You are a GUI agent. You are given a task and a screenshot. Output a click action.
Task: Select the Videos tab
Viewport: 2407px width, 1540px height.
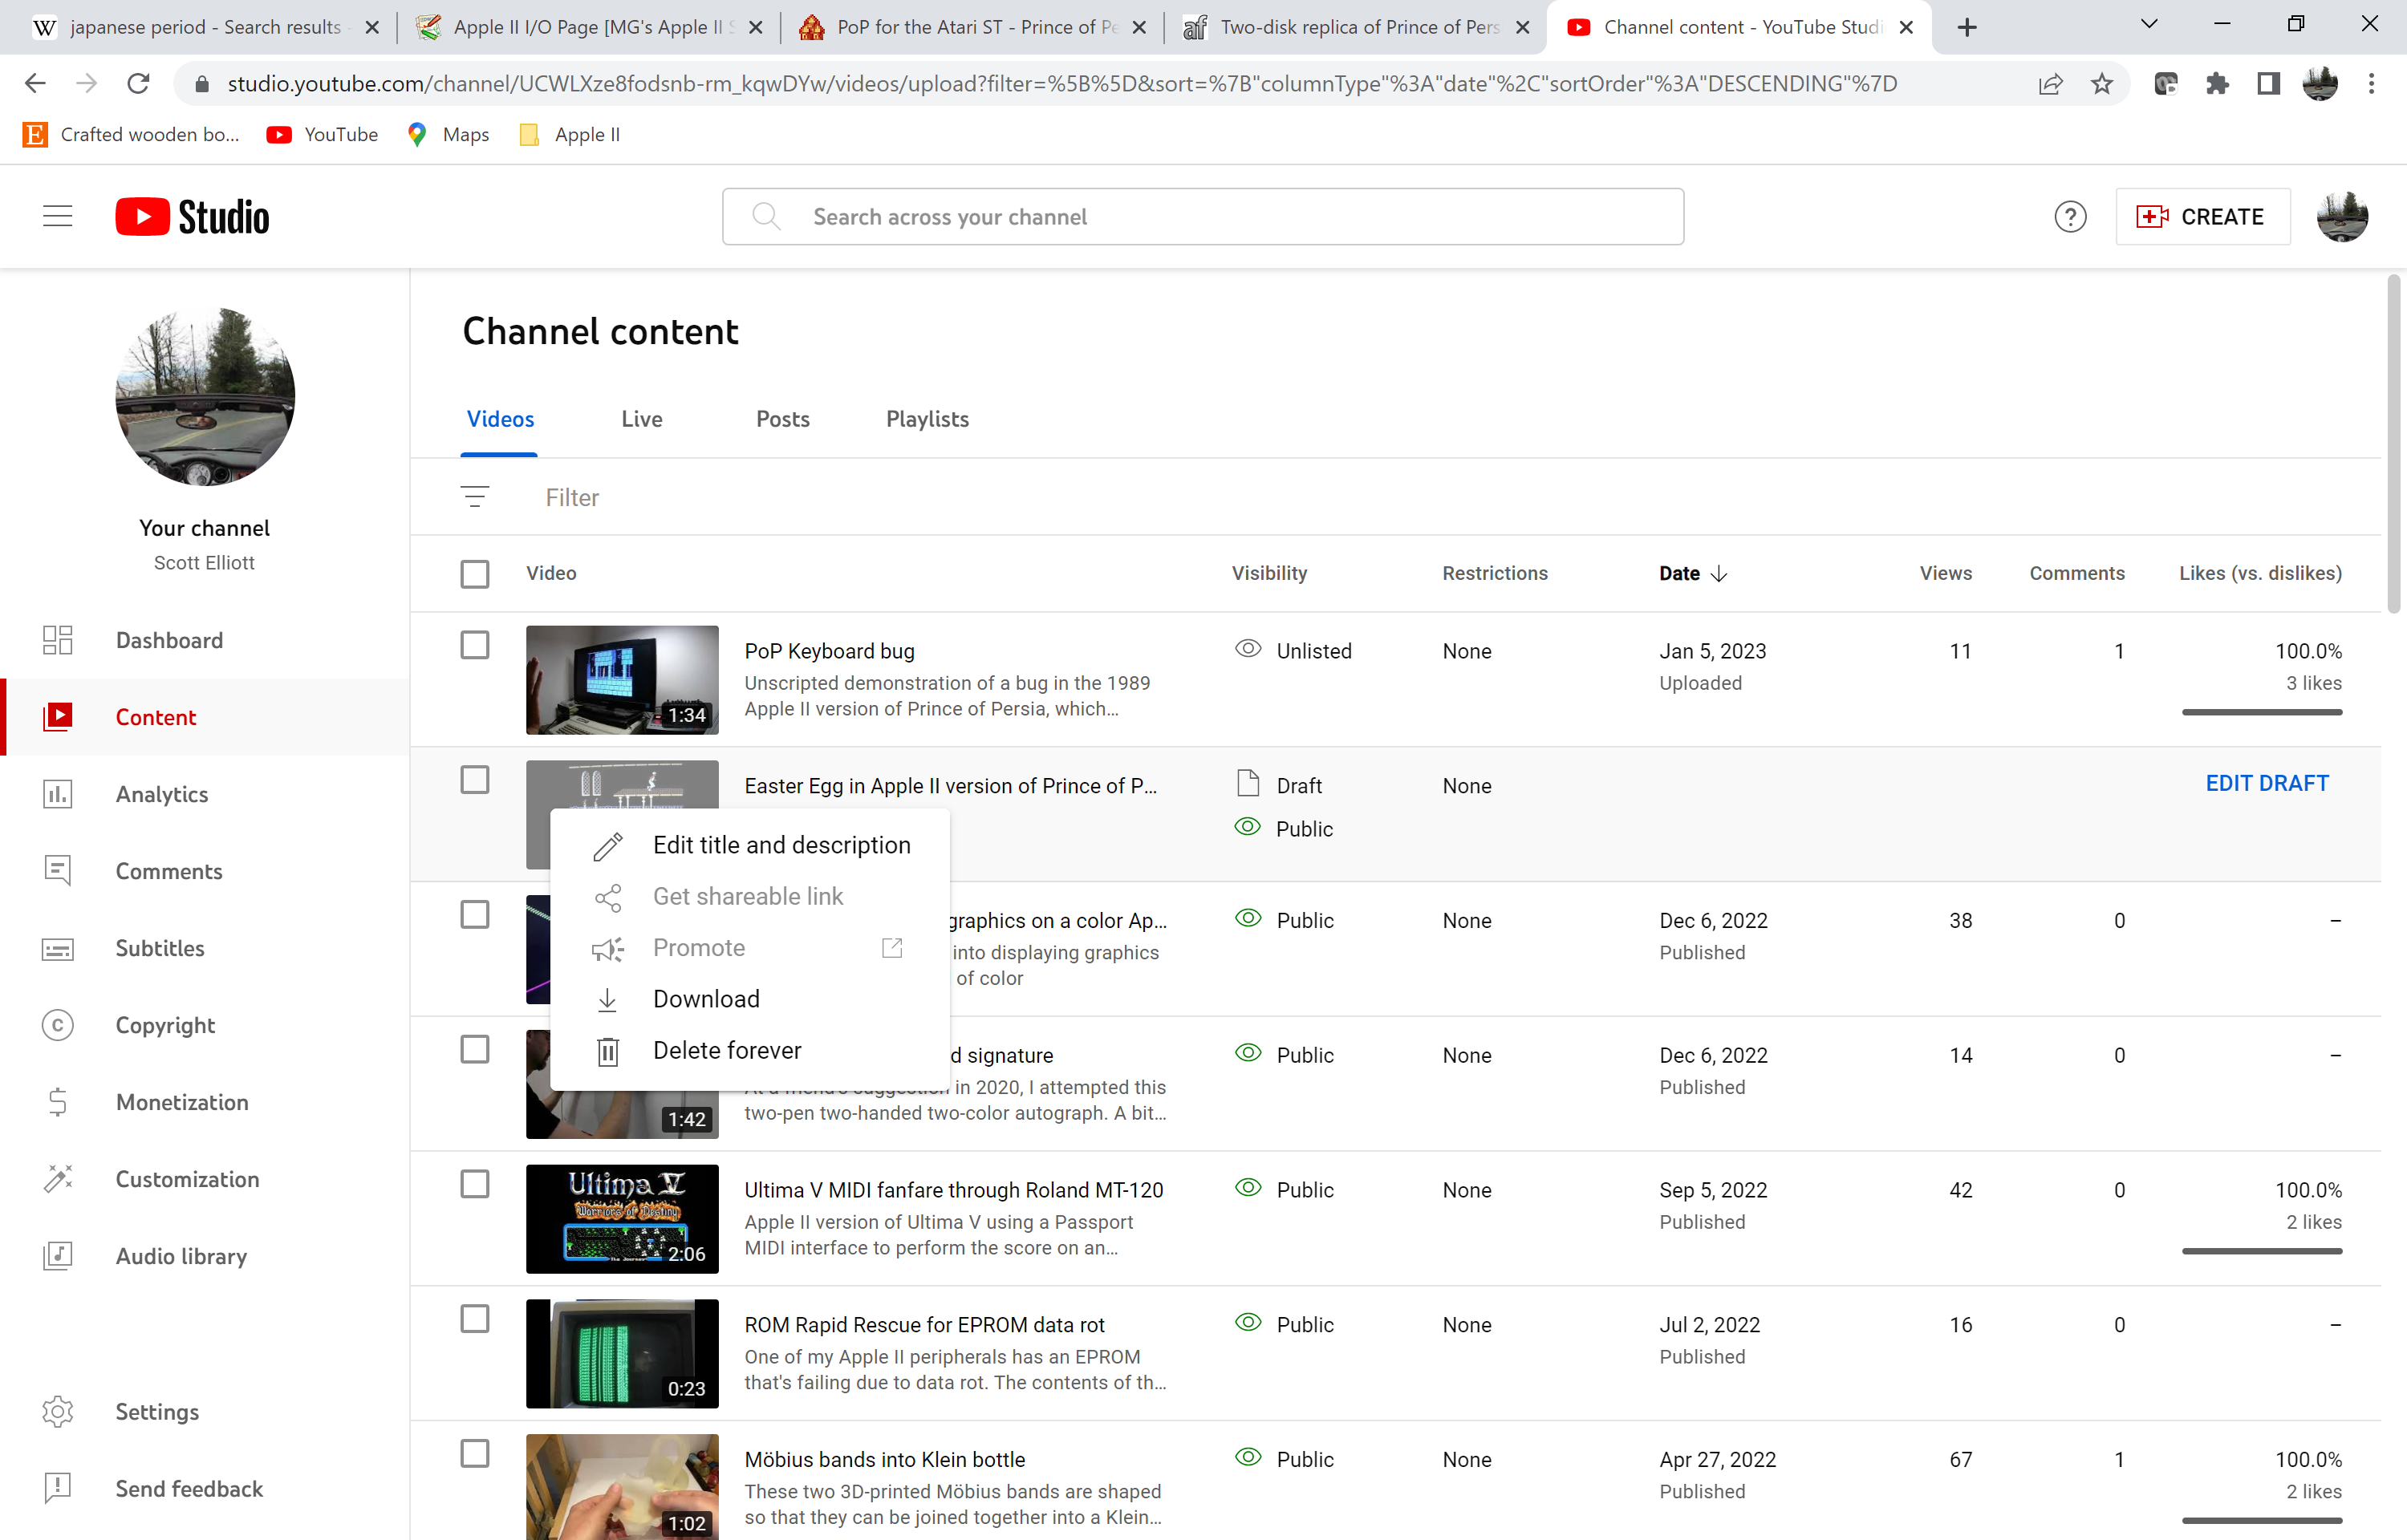(500, 419)
